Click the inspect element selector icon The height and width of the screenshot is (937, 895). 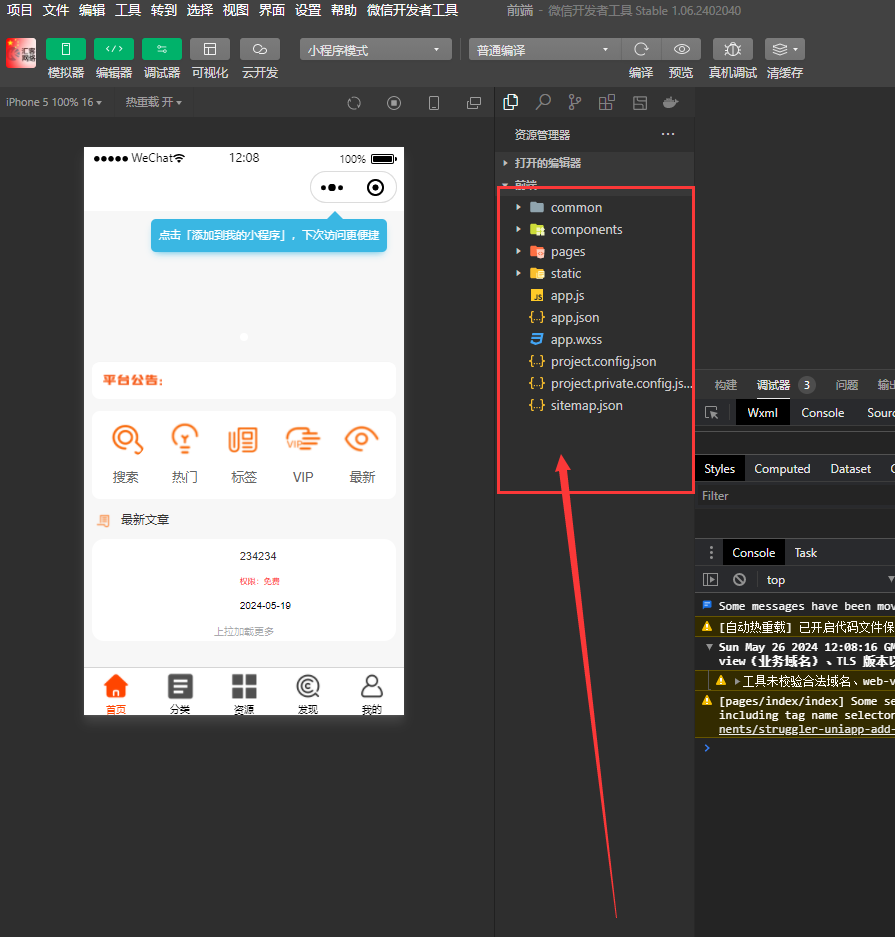click(712, 413)
